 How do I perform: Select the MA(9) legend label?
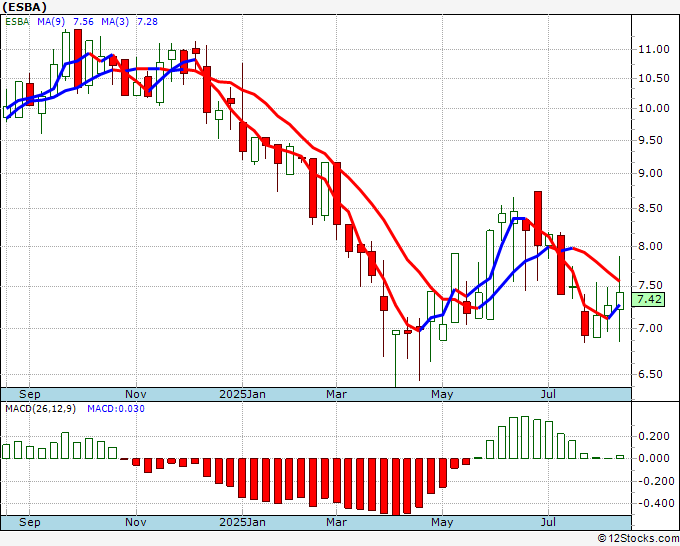[51, 21]
